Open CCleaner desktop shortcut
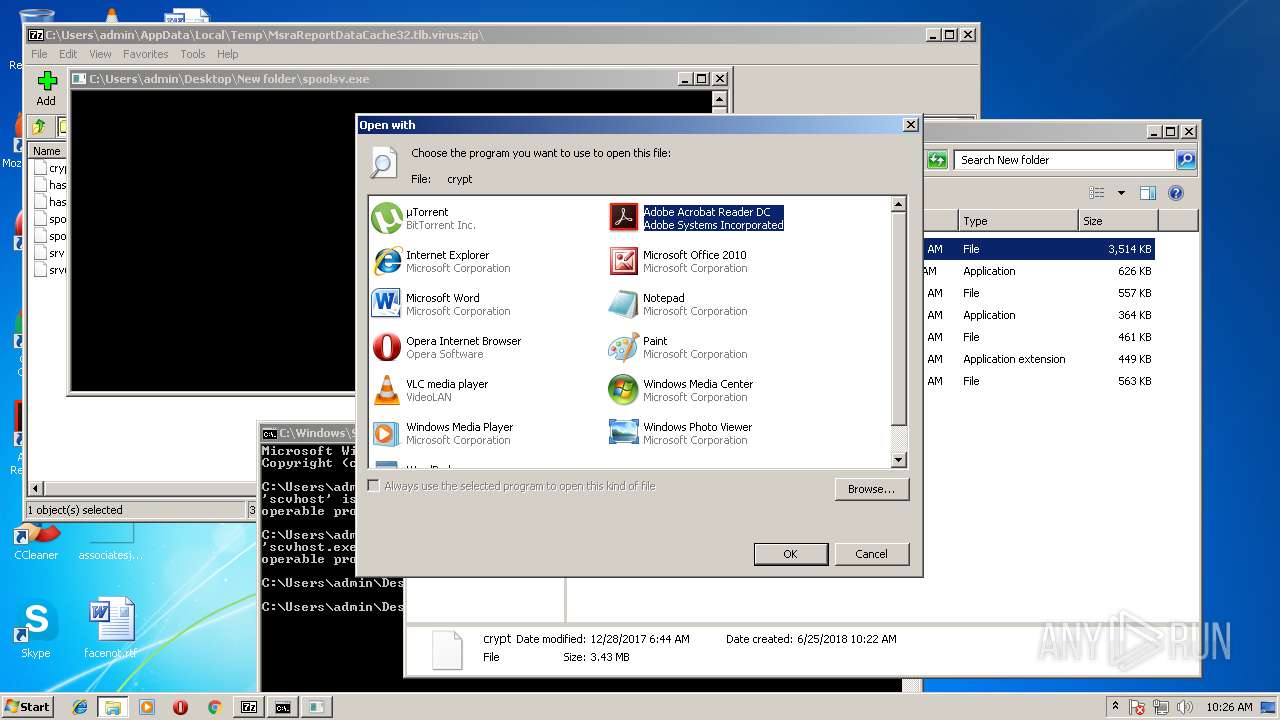The height and width of the screenshot is (720, 1280). [x=36, y=542]
